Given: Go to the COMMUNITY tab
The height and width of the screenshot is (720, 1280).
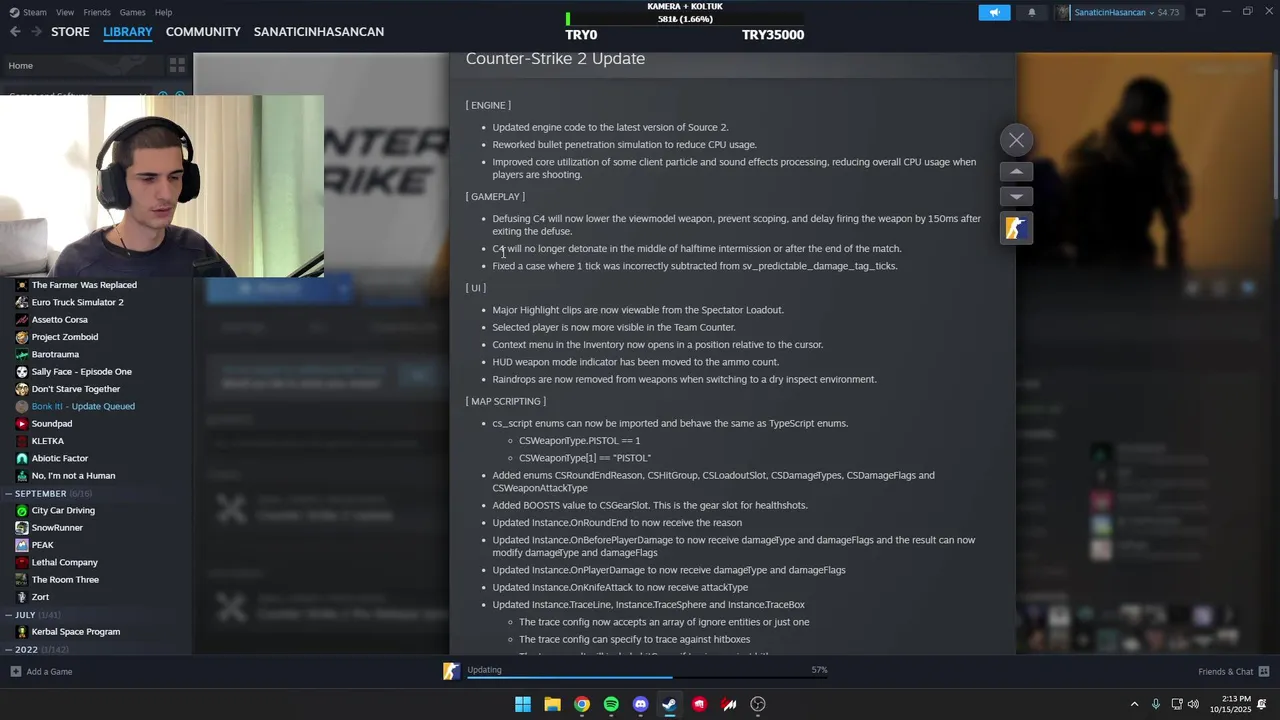Looking at the screenshot, I should point(203,32).
